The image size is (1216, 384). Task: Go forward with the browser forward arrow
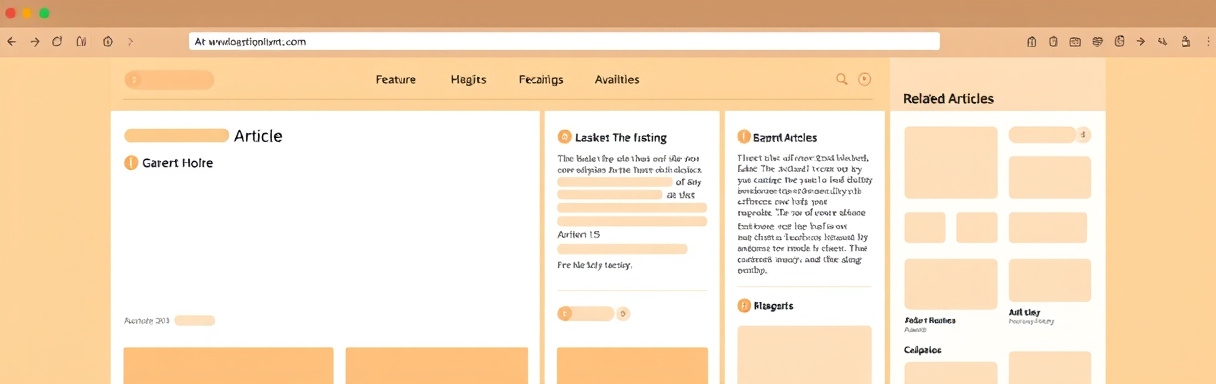35,42
